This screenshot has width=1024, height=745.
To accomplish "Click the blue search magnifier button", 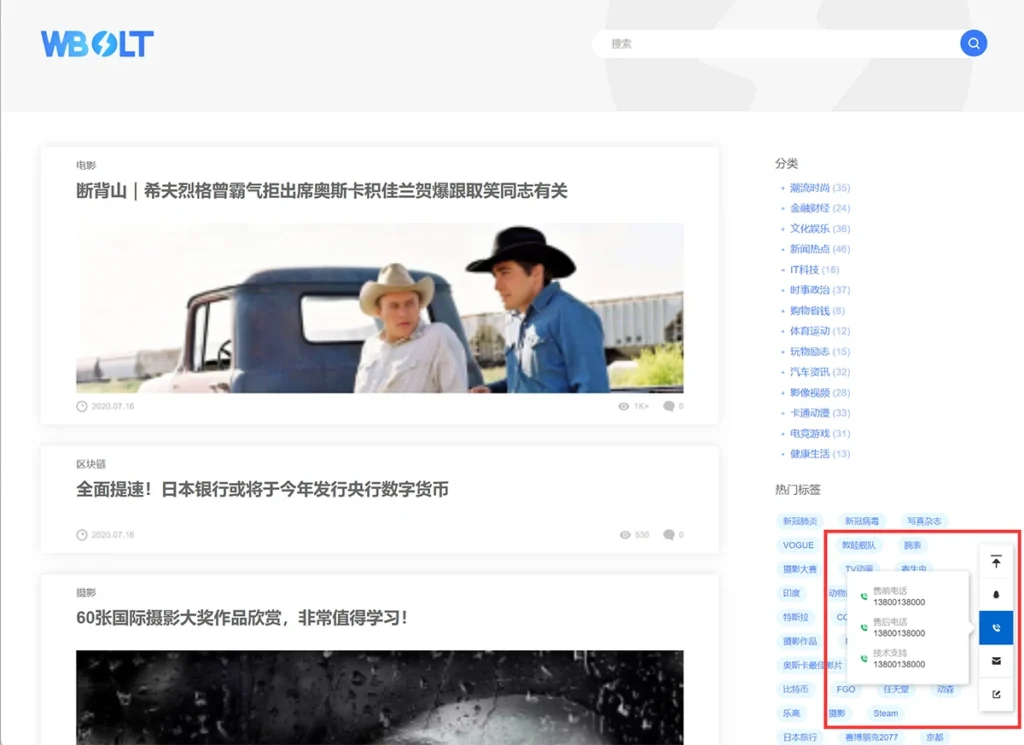I will pos(973,43).
